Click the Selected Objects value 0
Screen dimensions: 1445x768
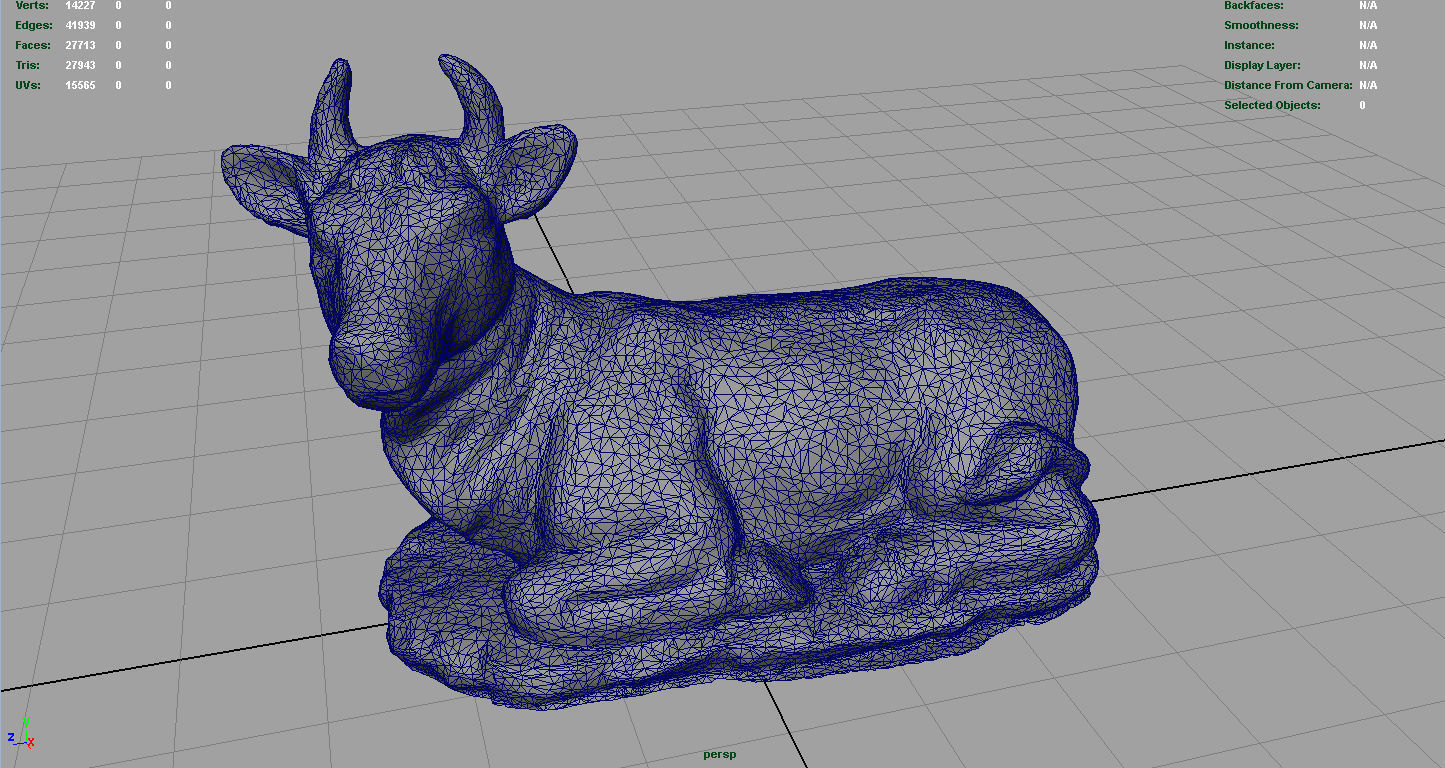(x=1362, y=105)
